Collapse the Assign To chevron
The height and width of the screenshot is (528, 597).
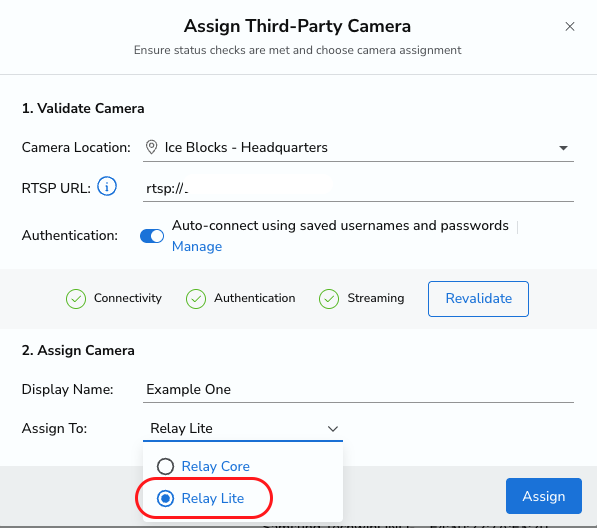point(333,429)
